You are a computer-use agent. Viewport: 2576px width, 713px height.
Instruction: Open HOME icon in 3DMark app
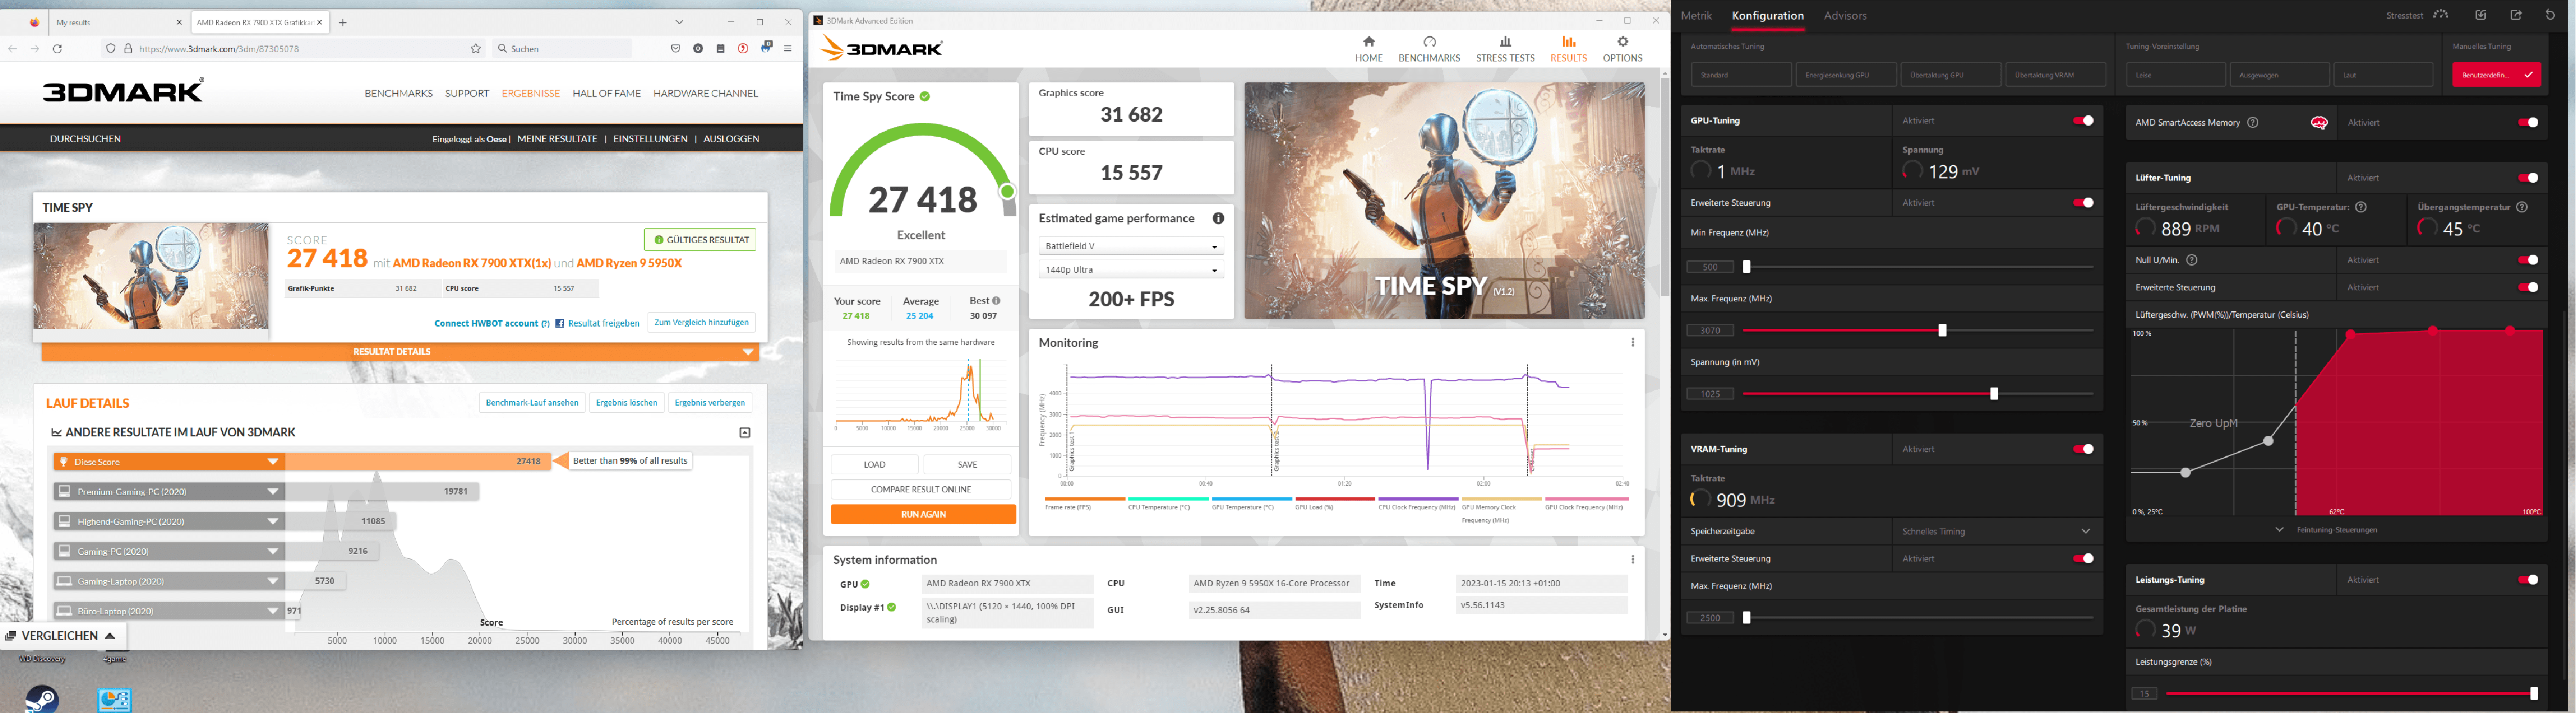click(1369, 42)
